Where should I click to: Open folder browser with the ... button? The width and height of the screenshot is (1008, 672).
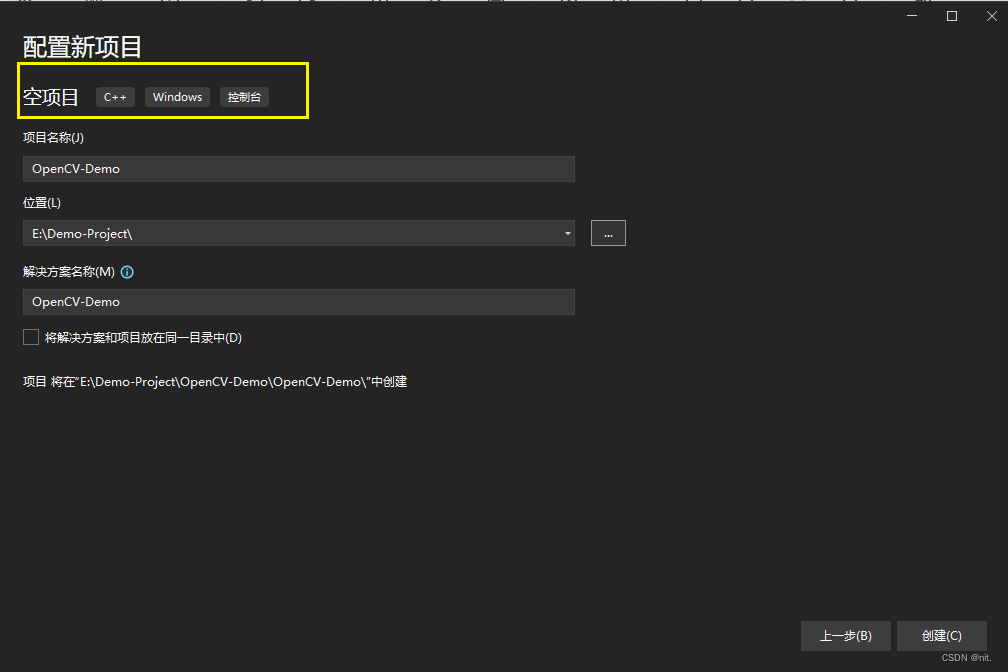[x=608, y=233]
